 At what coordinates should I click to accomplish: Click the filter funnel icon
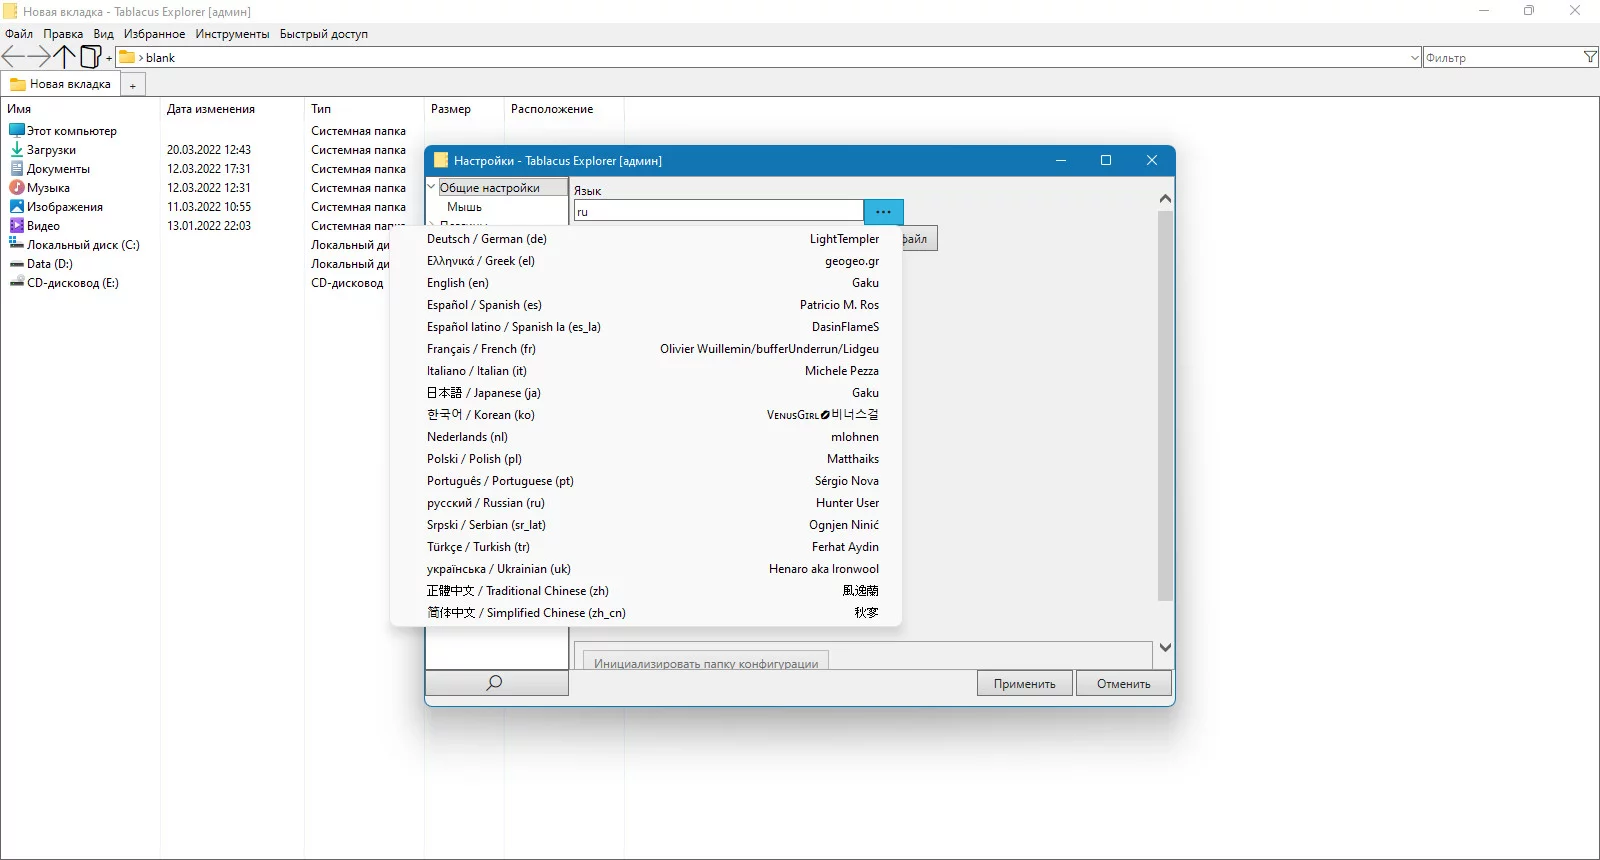click(x=1590, y=57)
